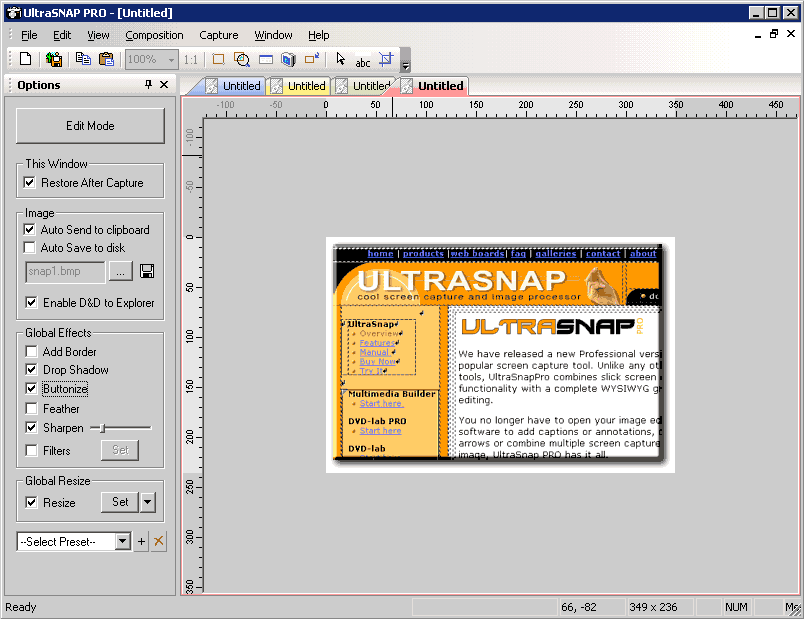The height and width of the screenshot is (619, 804).
Task: Select the arrow pointer tool
Action: (x=340, y=59)
